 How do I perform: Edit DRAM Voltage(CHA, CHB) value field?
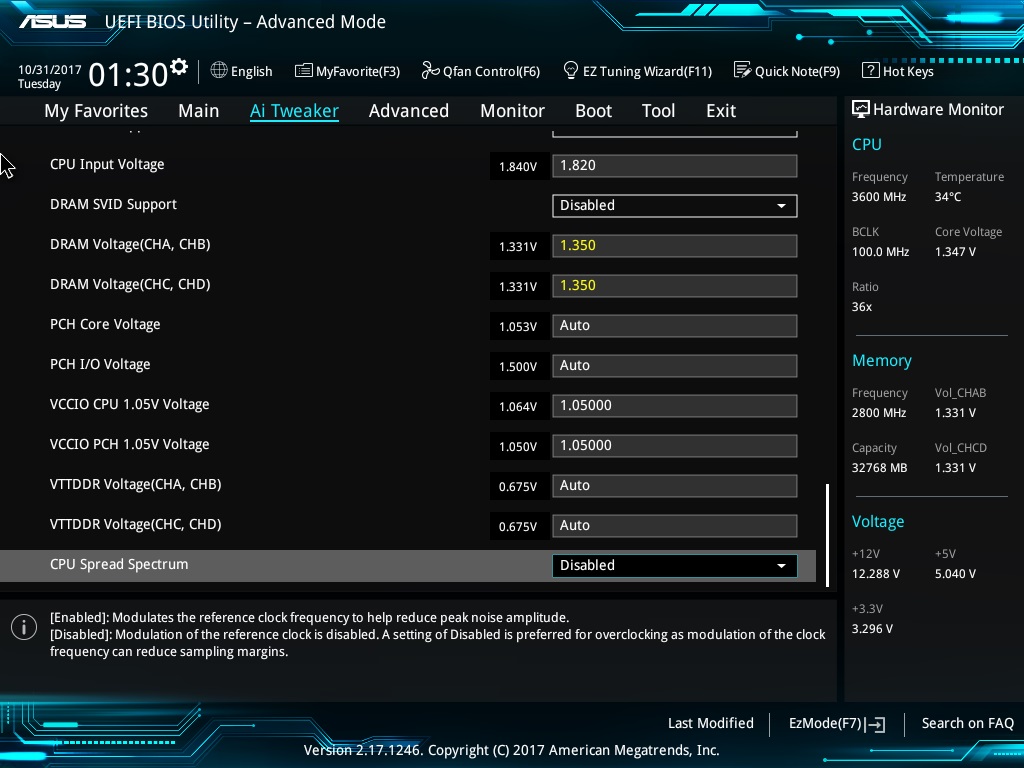pos(675,246)
